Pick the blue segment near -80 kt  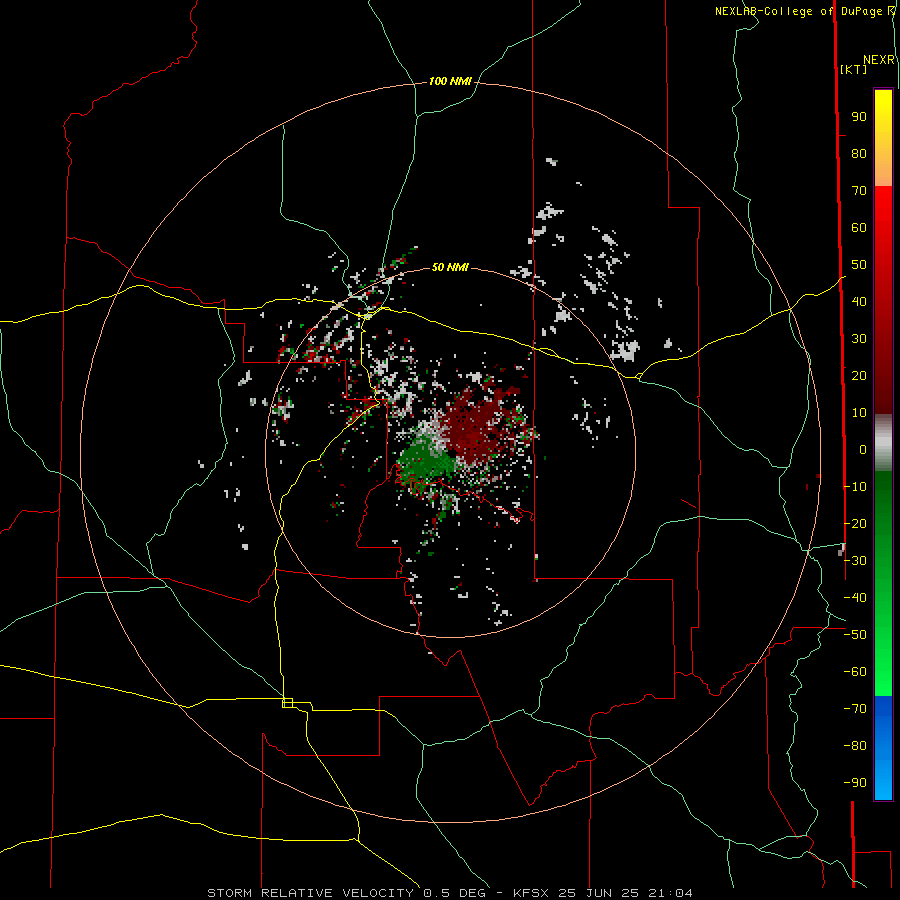883,746
